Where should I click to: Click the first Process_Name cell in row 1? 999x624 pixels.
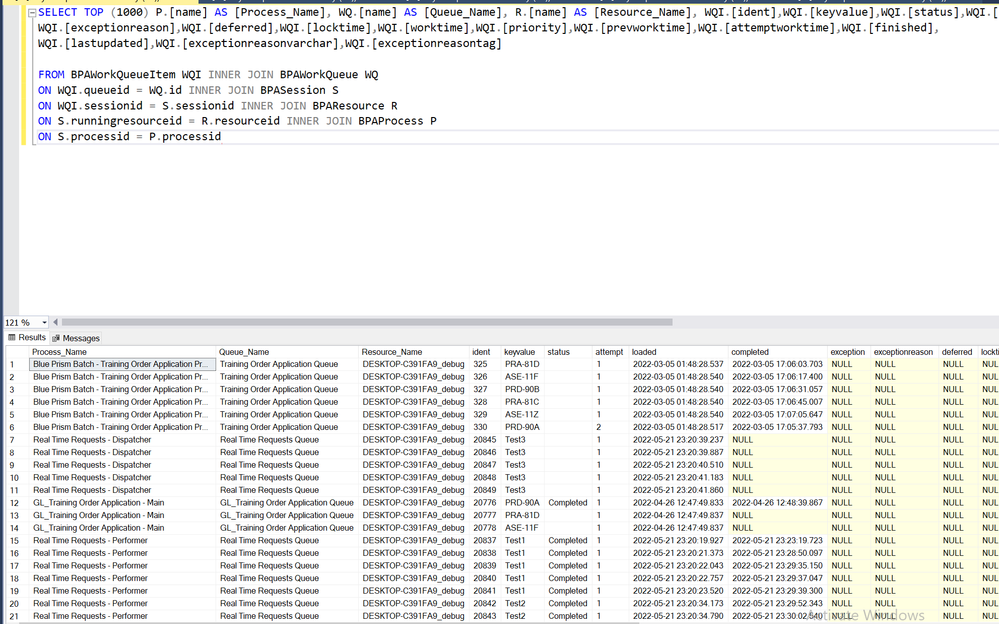pos(120,365)
